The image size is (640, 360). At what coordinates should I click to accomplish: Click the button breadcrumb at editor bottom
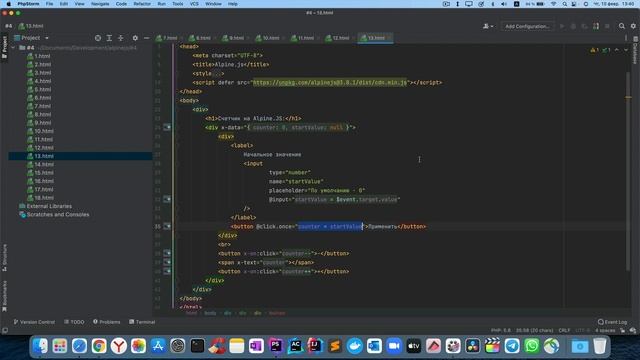[x=277, y=313]
